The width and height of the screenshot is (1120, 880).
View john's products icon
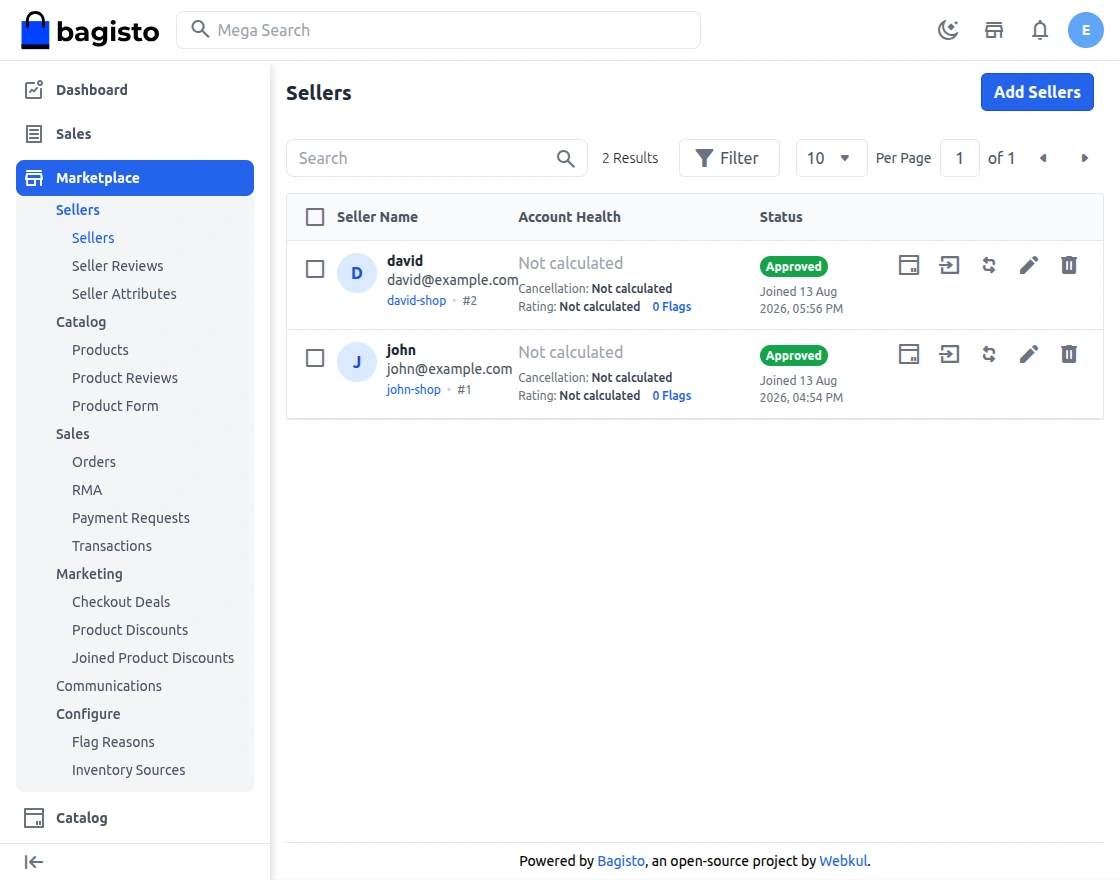[909, 354]
